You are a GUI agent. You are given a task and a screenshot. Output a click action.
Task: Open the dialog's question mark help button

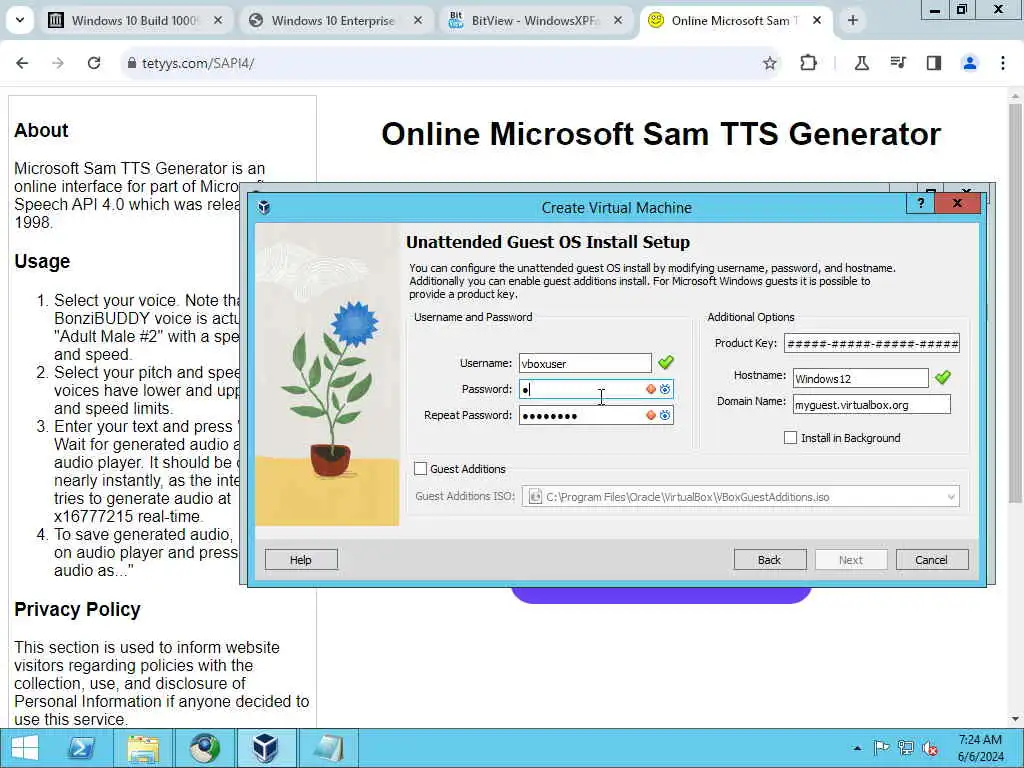point(921,203)
